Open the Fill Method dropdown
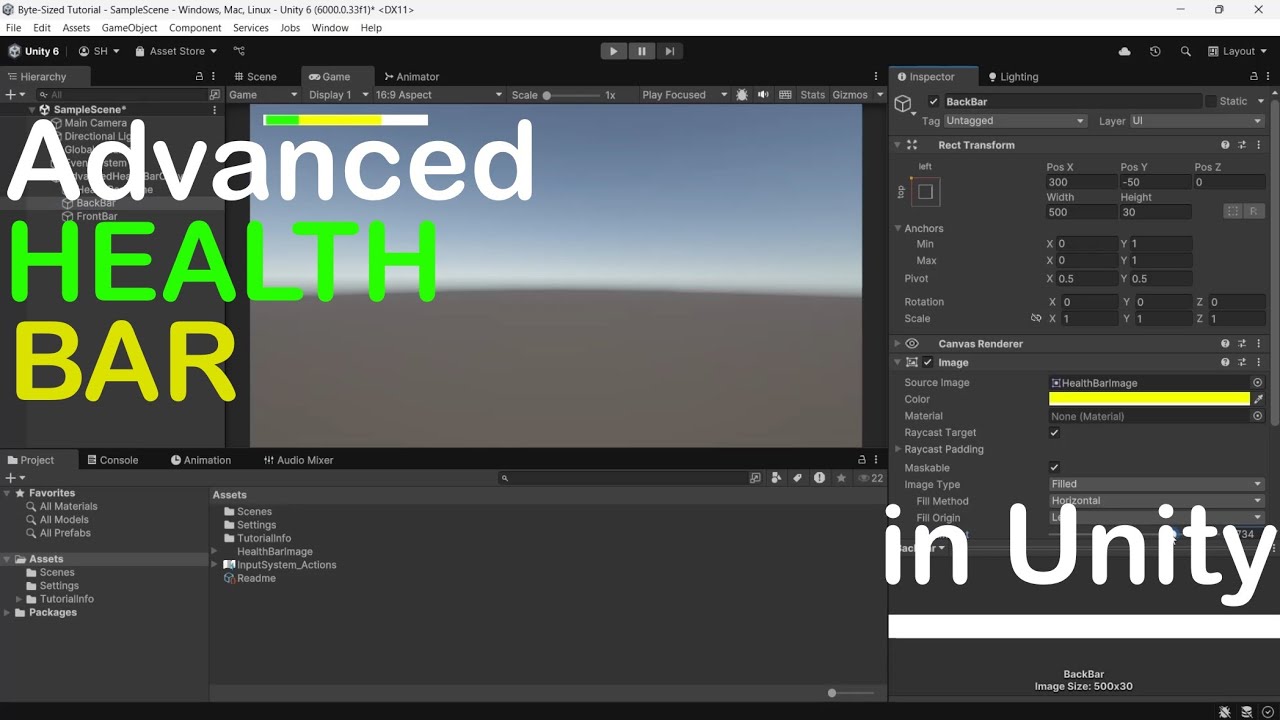 coord(1156,501)
